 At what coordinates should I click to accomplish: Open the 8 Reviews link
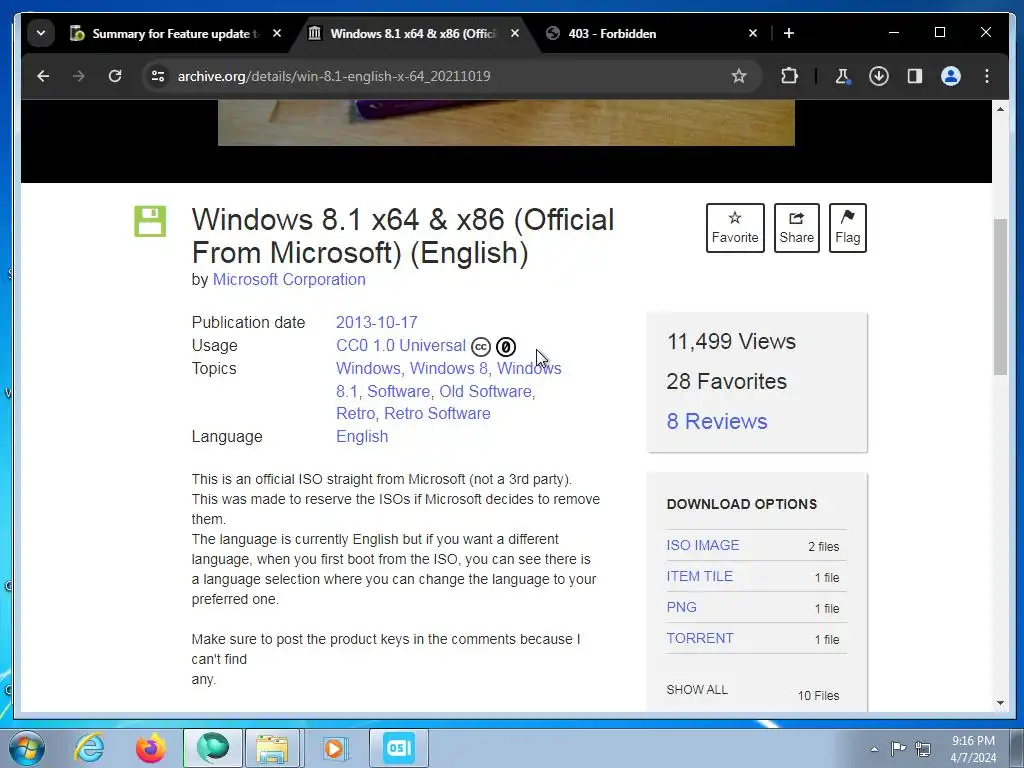click(x=716, y=421)
